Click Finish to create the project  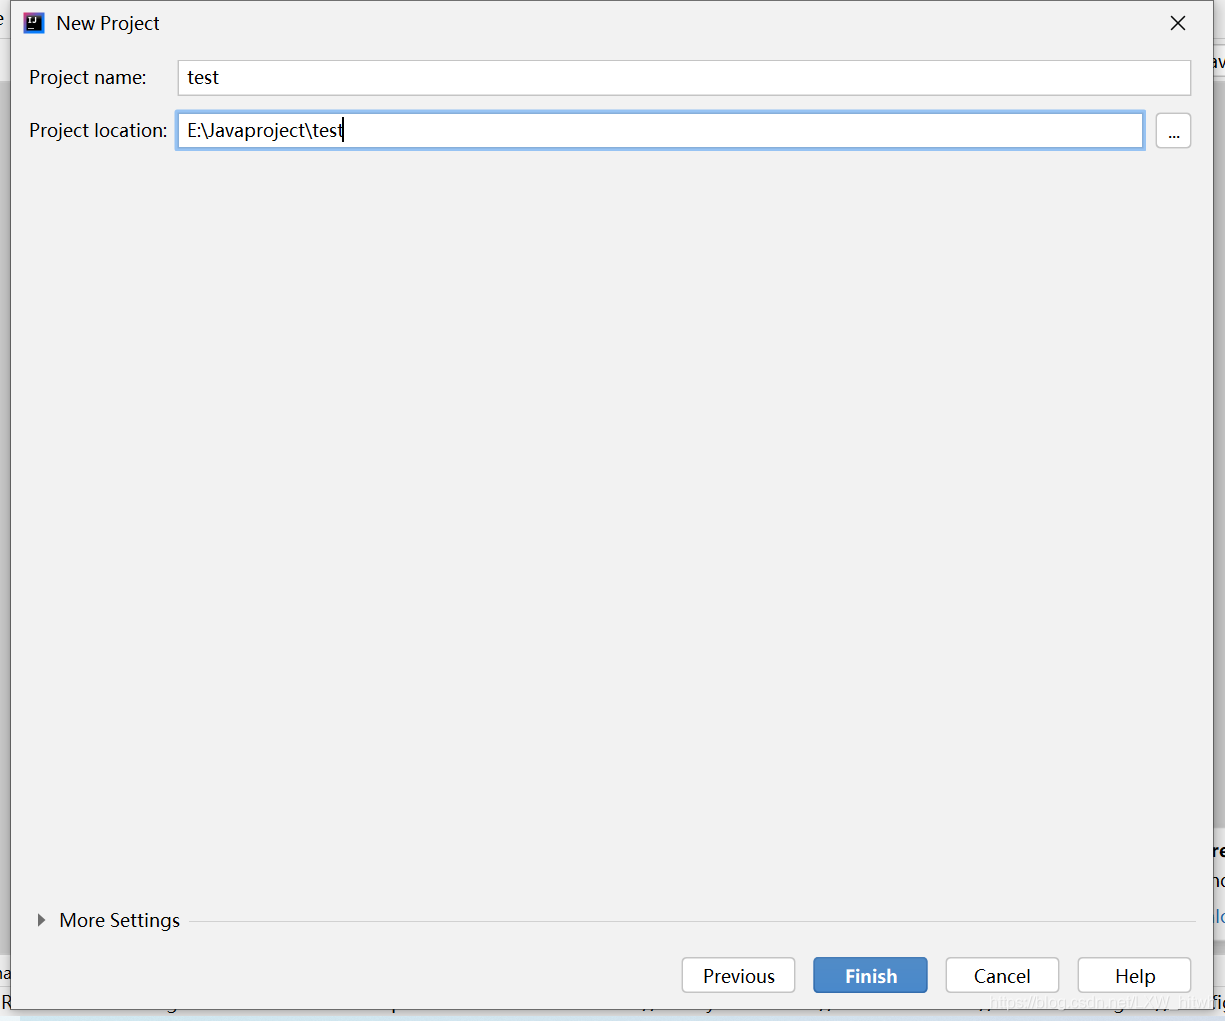click(870, 976)
